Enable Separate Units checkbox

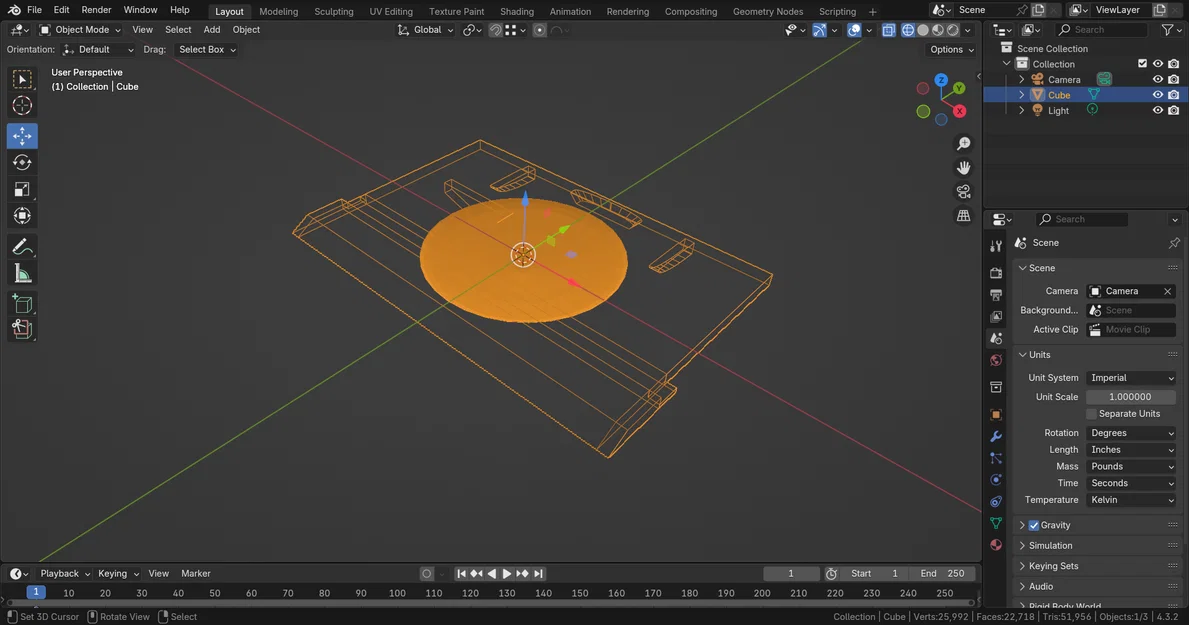tap(1092, 413)
